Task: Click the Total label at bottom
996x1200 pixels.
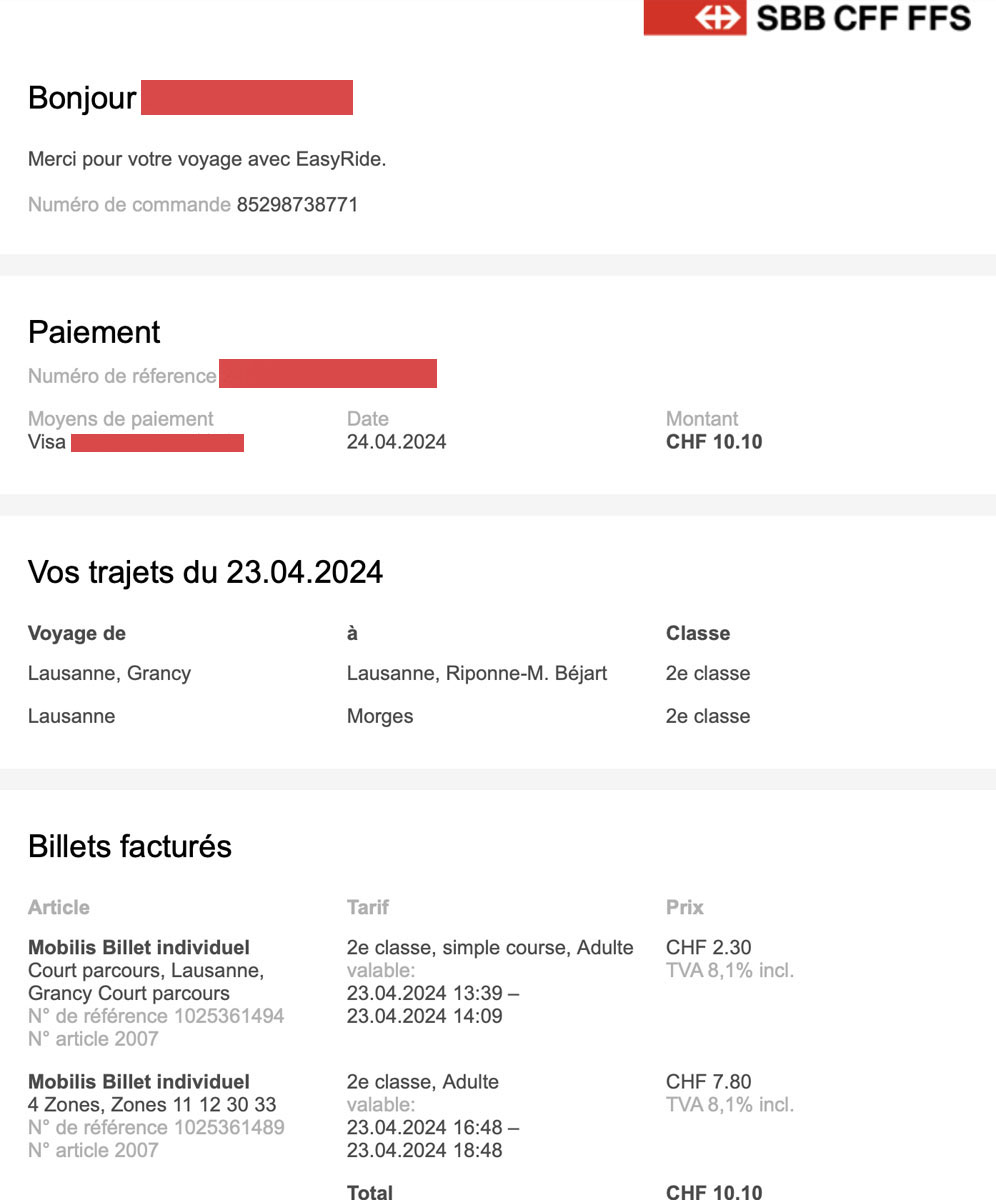Action: (x=370, y=1191)
